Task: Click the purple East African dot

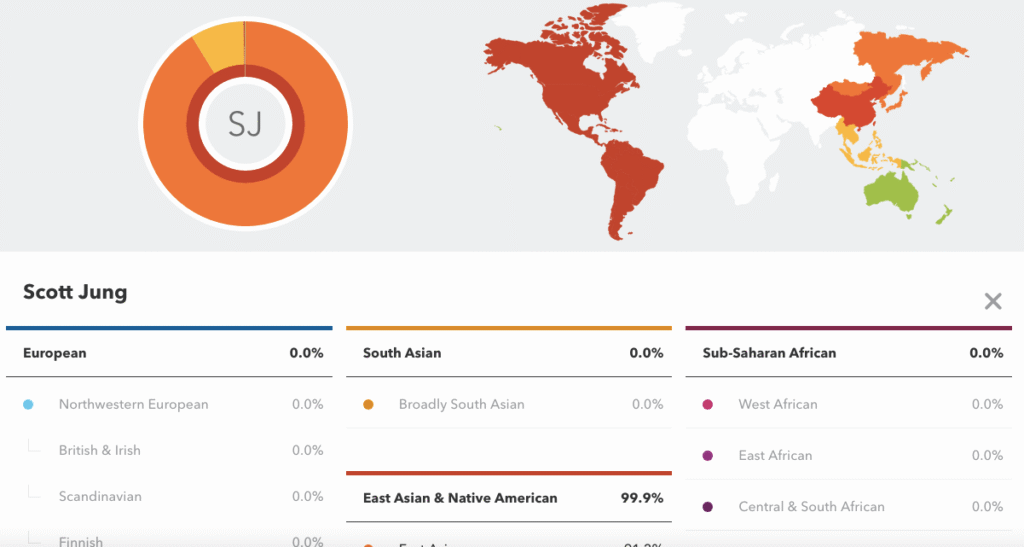Action: (x=708, y=455)
